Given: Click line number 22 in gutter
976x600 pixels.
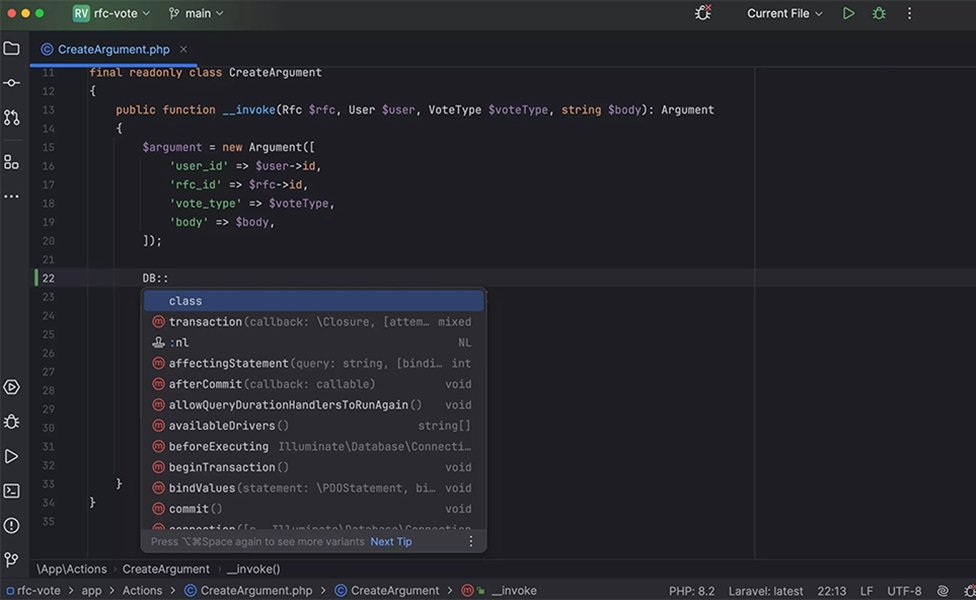Looking at the screenshot, I should [x=48, y=278].
